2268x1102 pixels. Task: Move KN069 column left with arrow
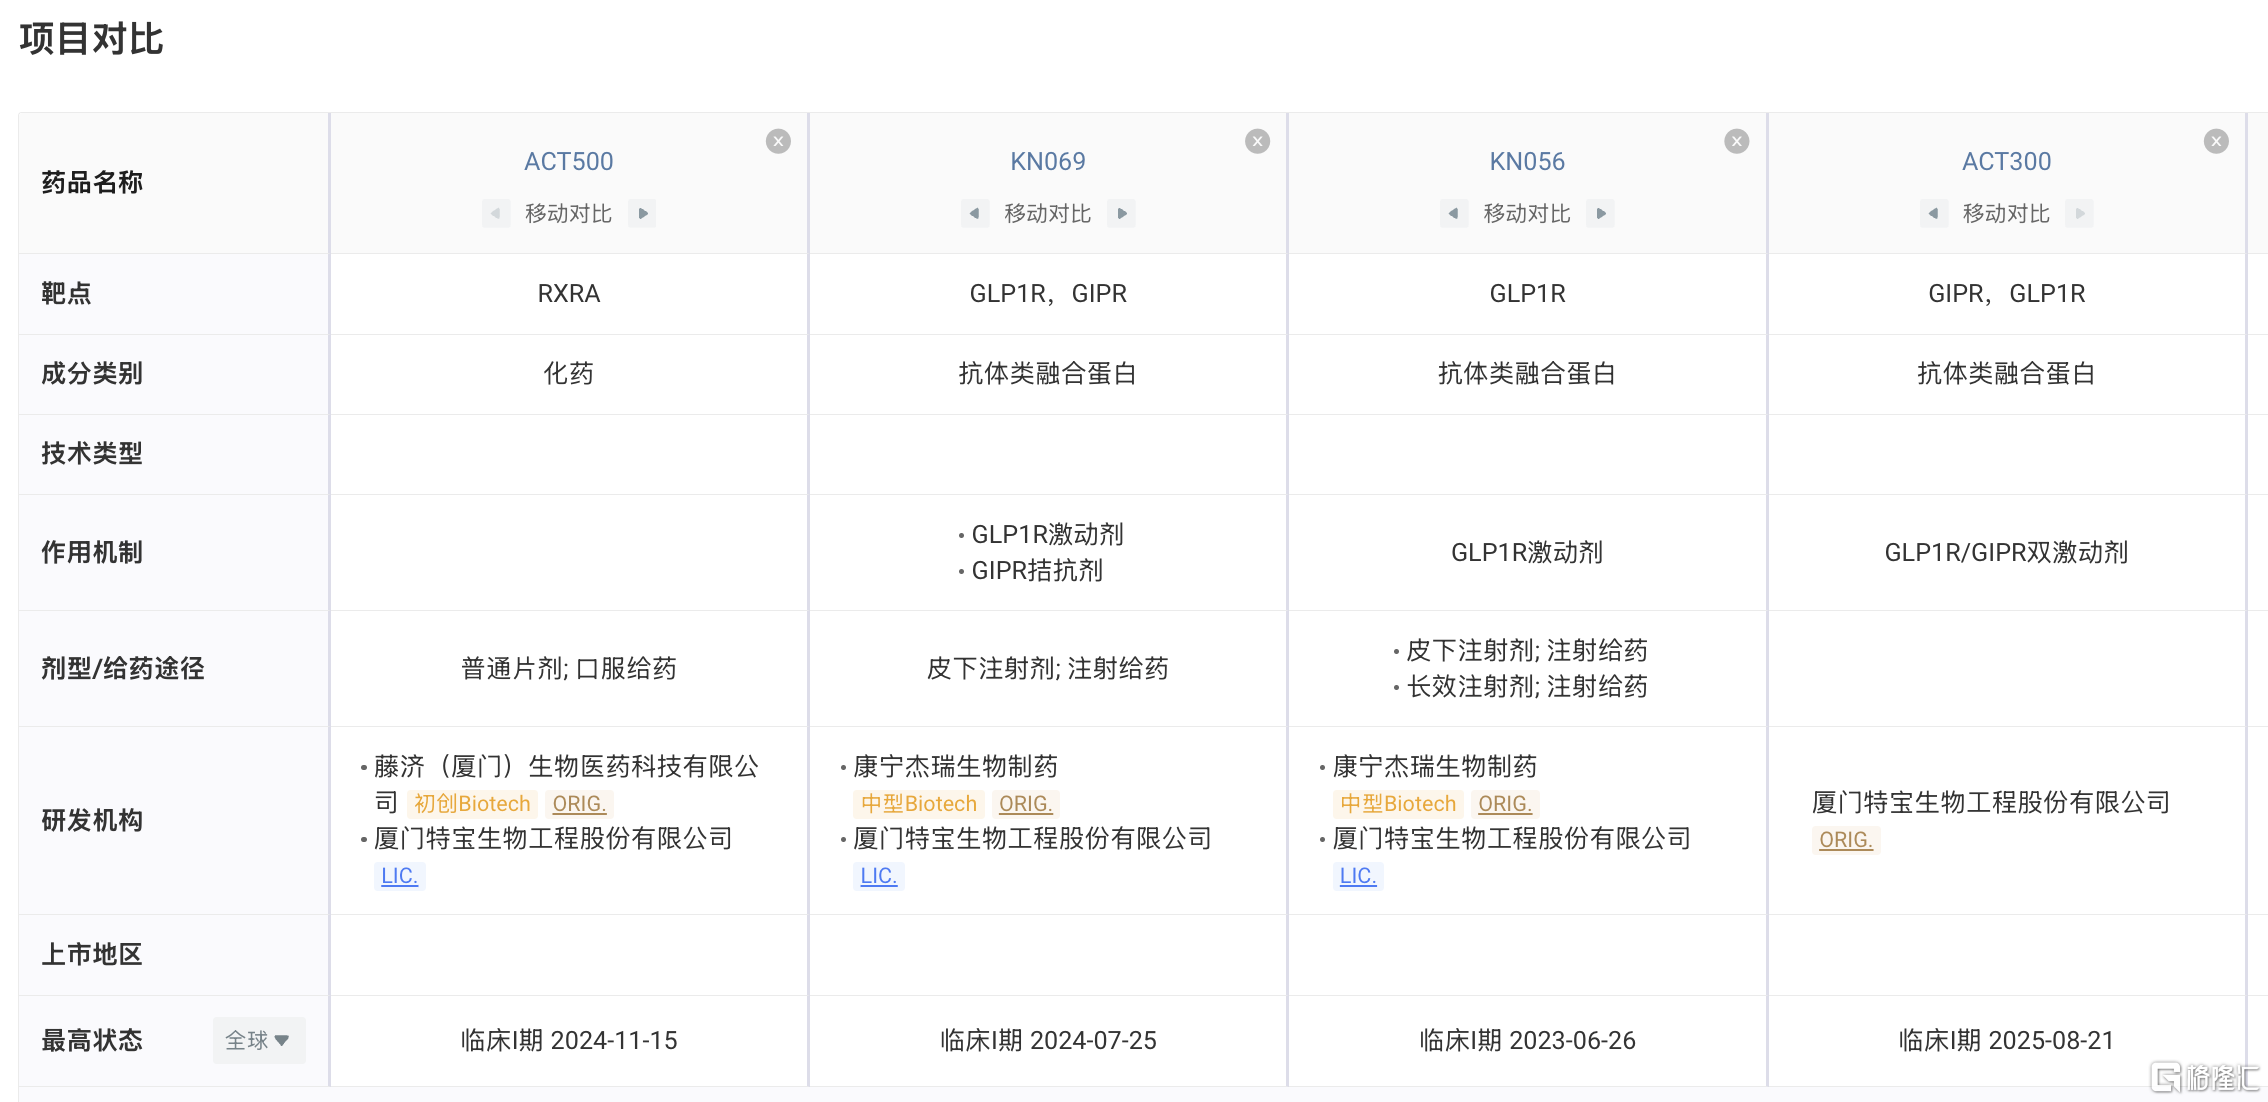[x=974, y=213]
